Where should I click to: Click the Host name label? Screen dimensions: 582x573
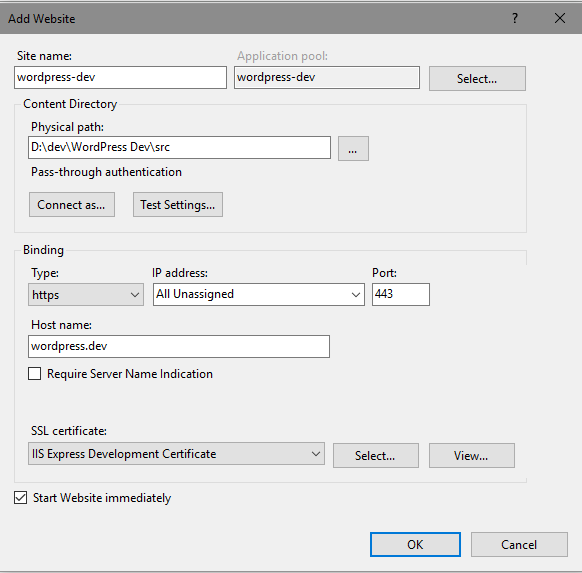(61, 325)
